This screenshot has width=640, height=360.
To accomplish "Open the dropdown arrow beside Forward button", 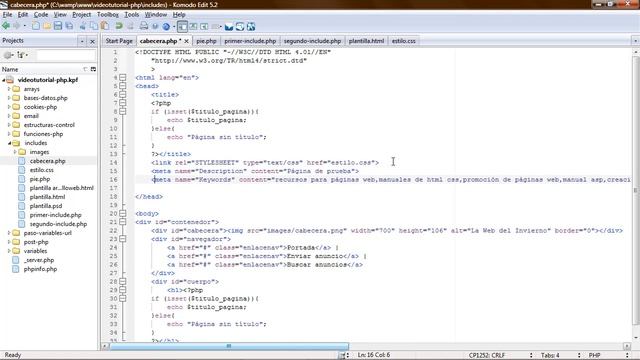I will 24,27.
